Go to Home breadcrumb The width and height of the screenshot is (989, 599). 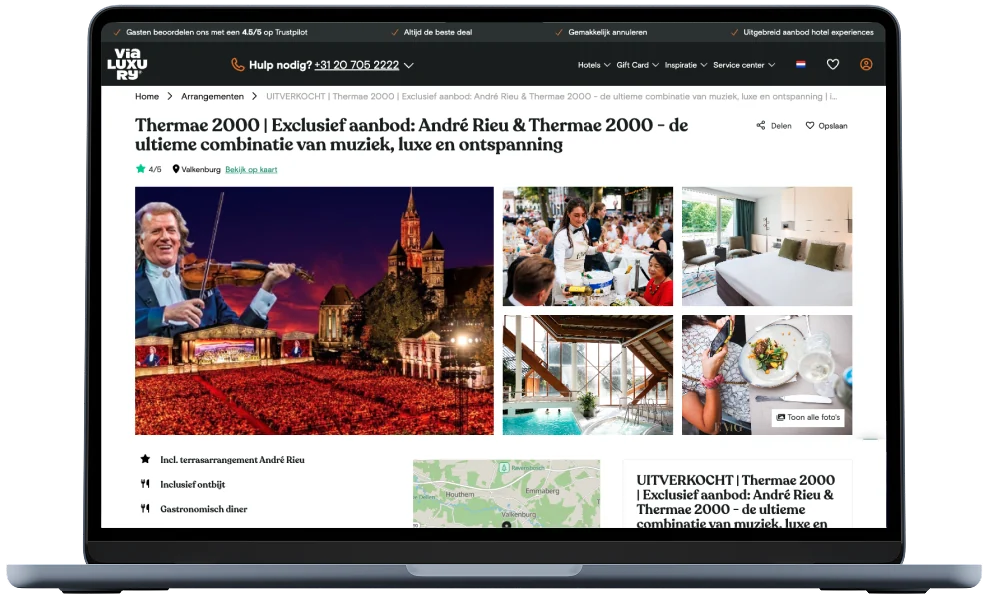[147, 96]
